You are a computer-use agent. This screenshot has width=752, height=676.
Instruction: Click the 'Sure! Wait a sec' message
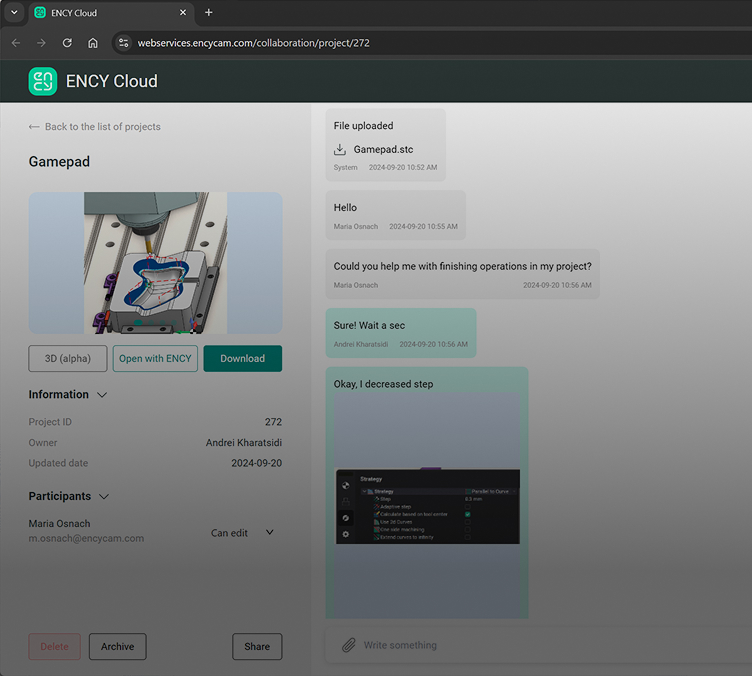pos(401,333)
